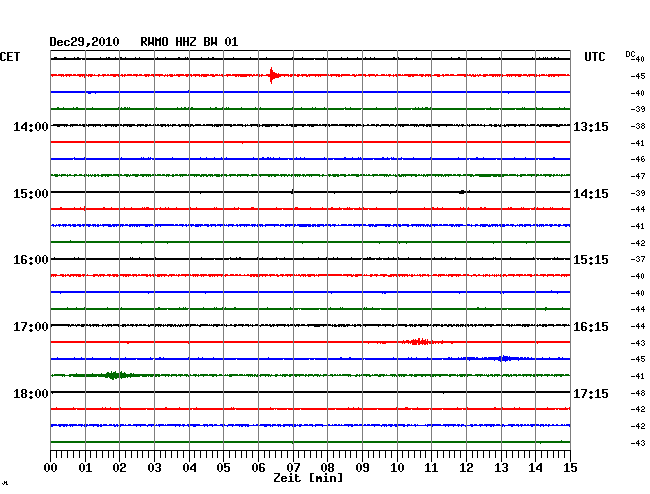The width and height of the screenshot is (650, 494).
Task: Click the 13:15 UTC time label
Action: click(591, 126)
